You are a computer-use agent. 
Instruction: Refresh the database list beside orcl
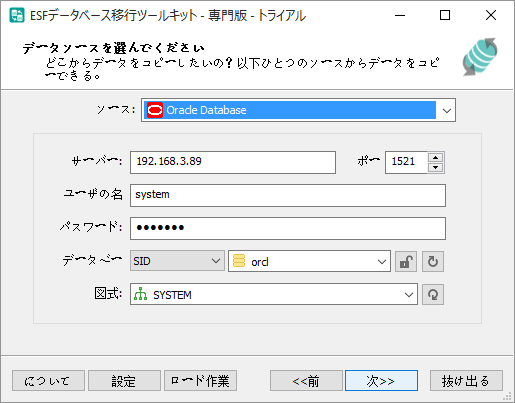pos(433,262)
